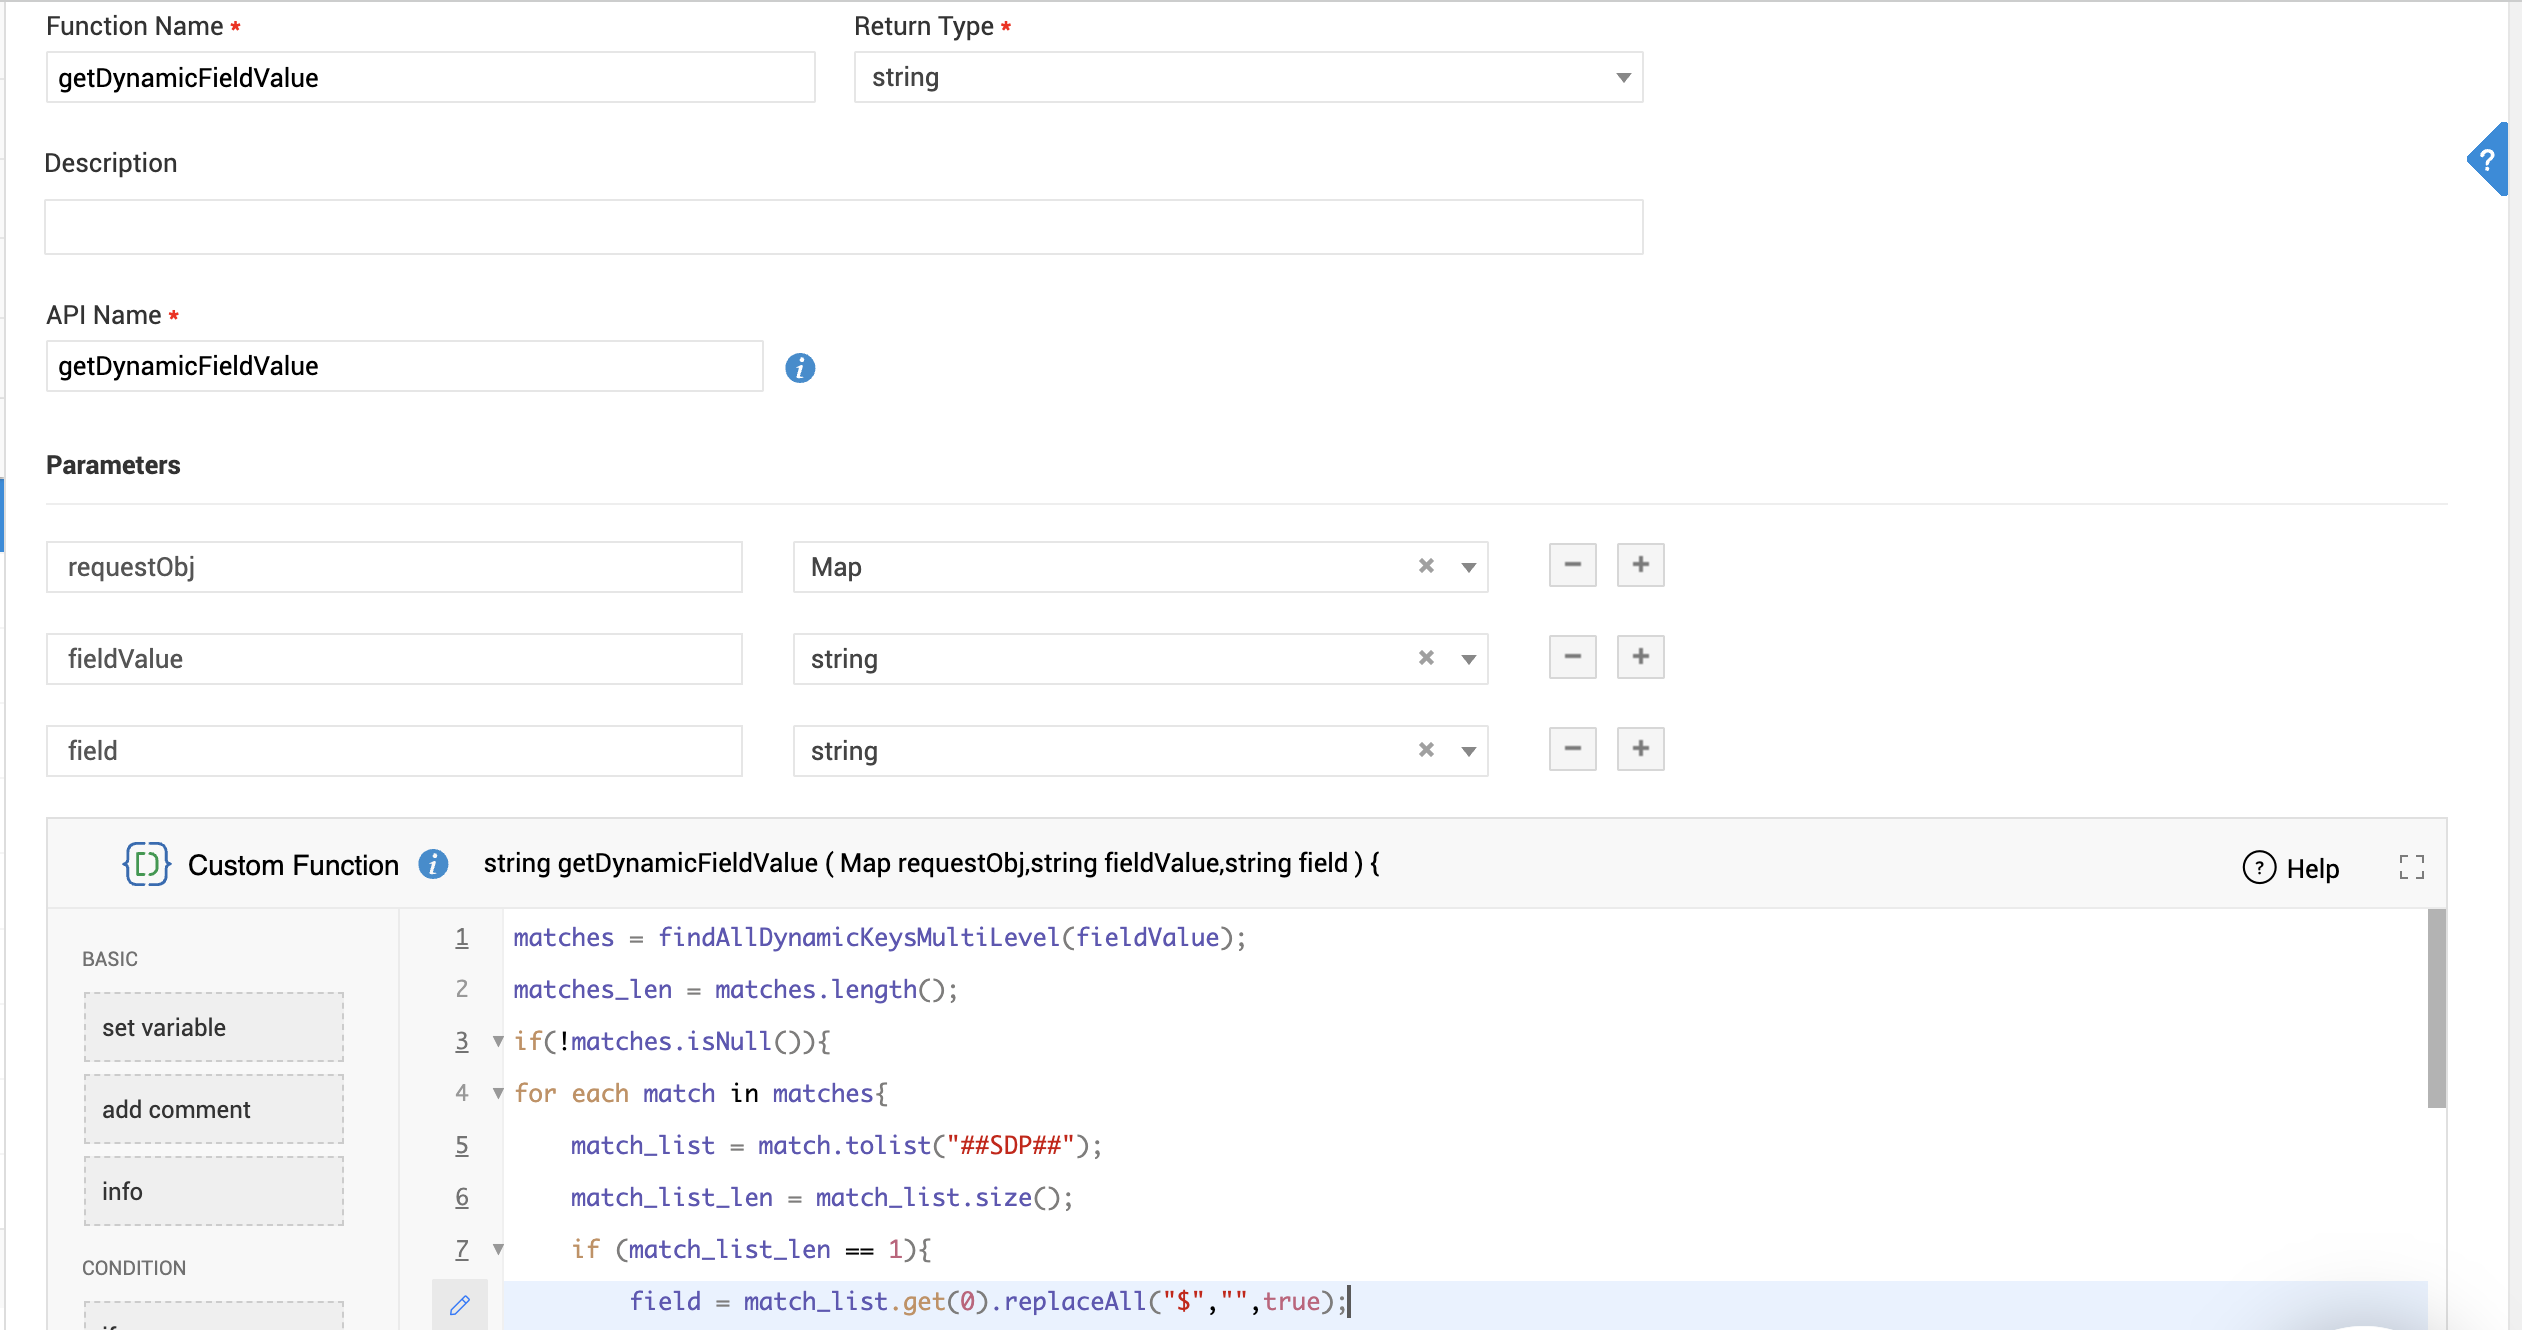Screen dimensions: 2522x1330
Task: Remove the field parameter row
Action: pos(1572,750)
